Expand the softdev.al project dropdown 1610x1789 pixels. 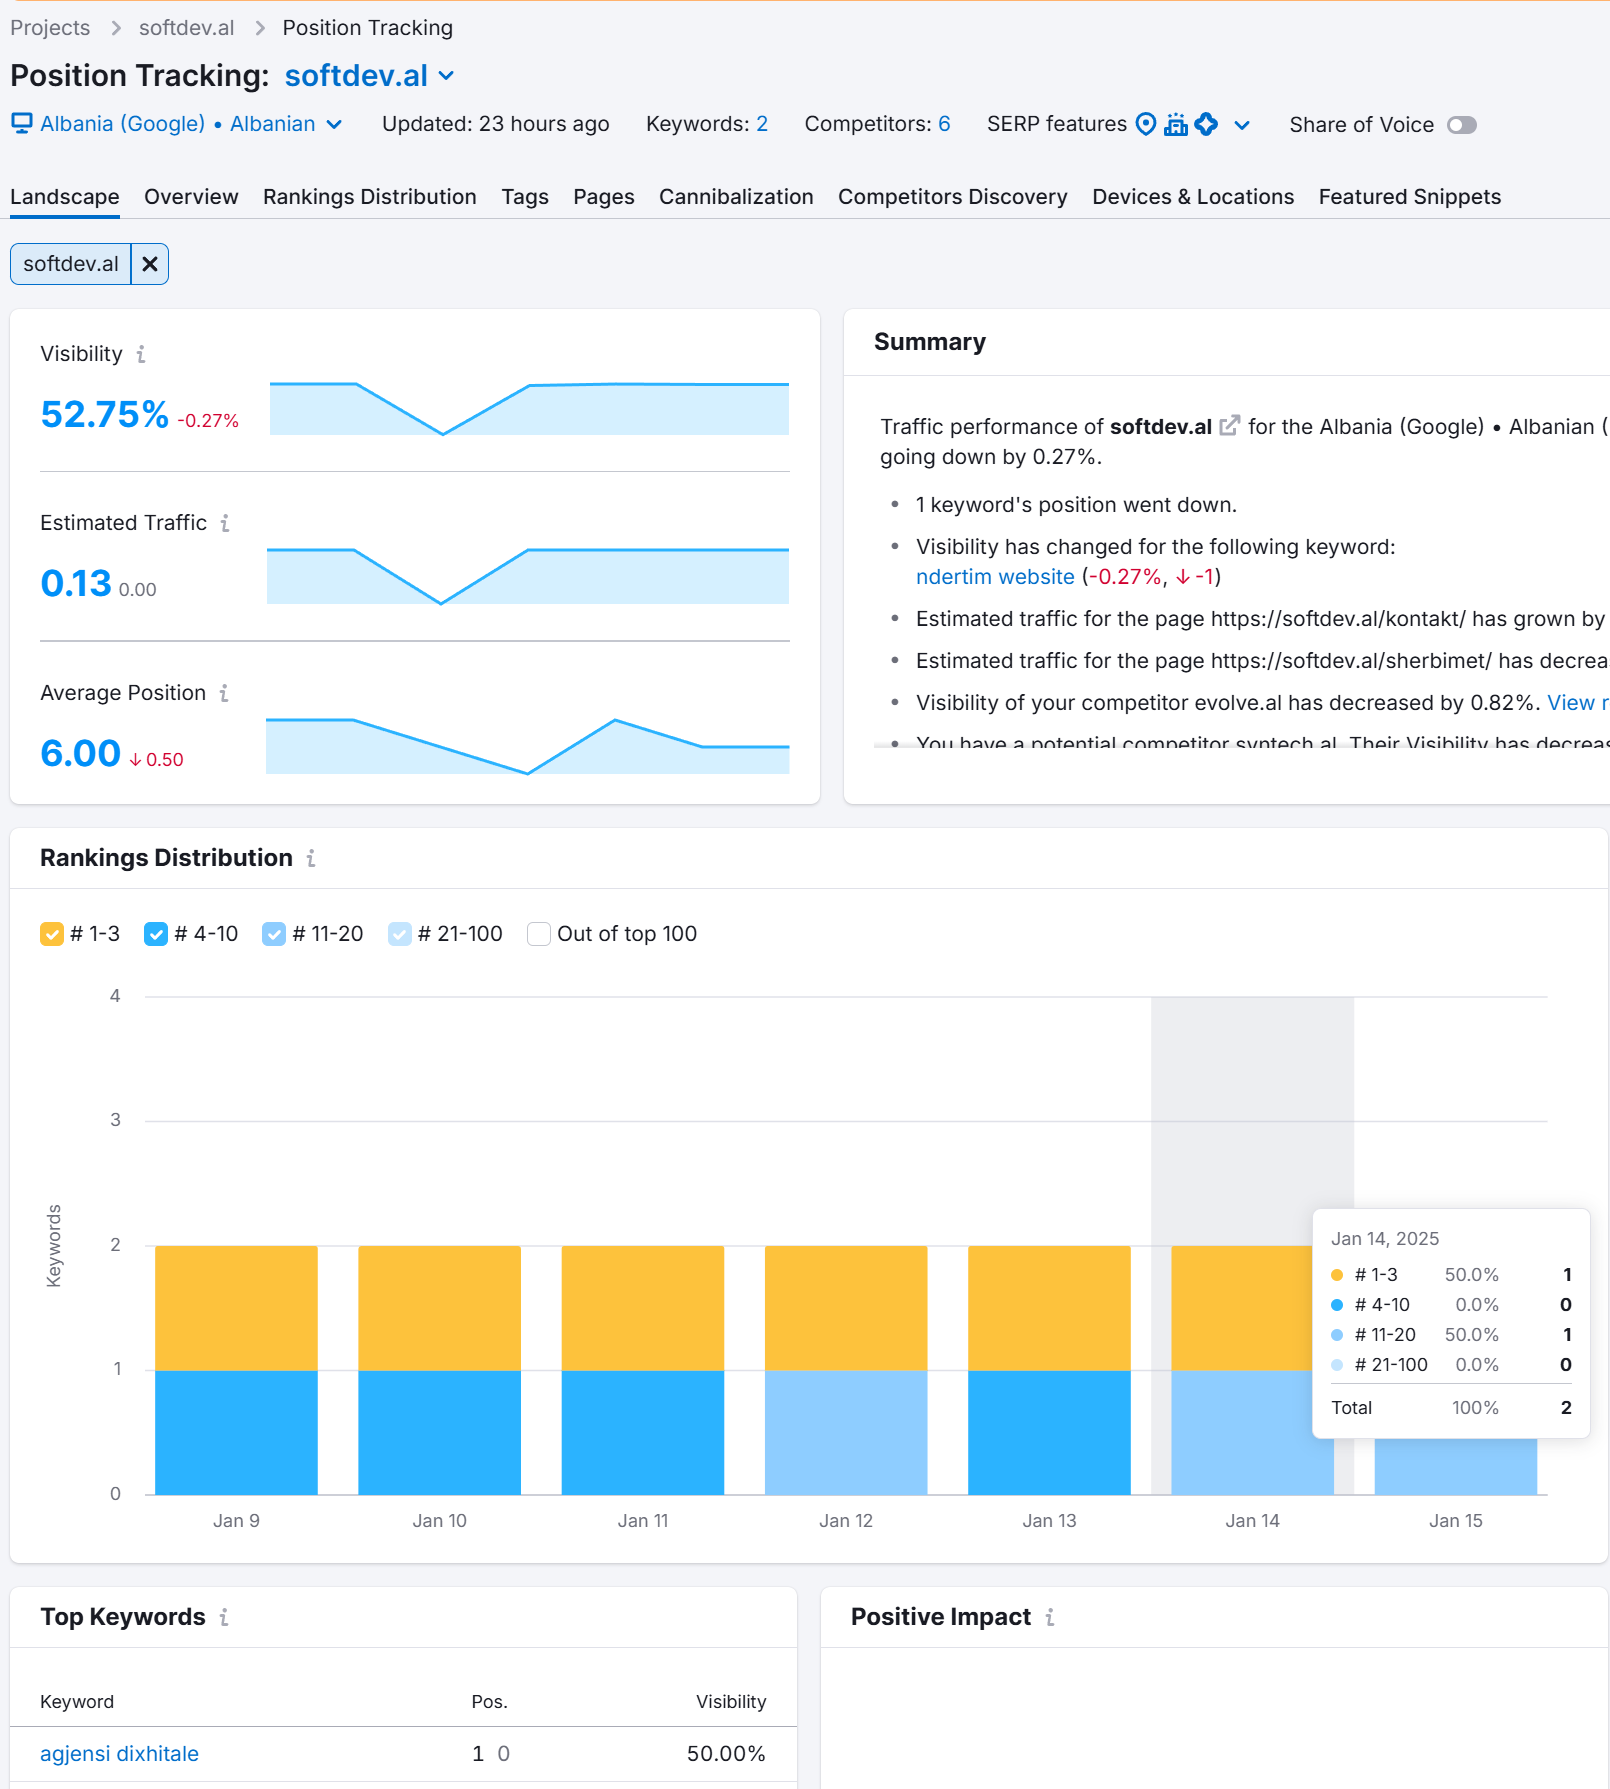pos(370,76)
